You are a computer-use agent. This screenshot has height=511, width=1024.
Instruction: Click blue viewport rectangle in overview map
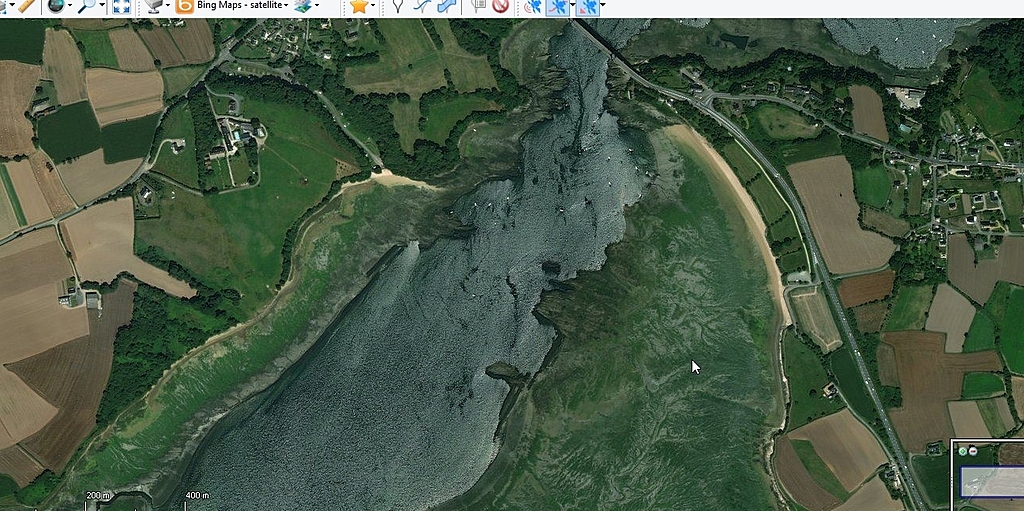[992, 481]
